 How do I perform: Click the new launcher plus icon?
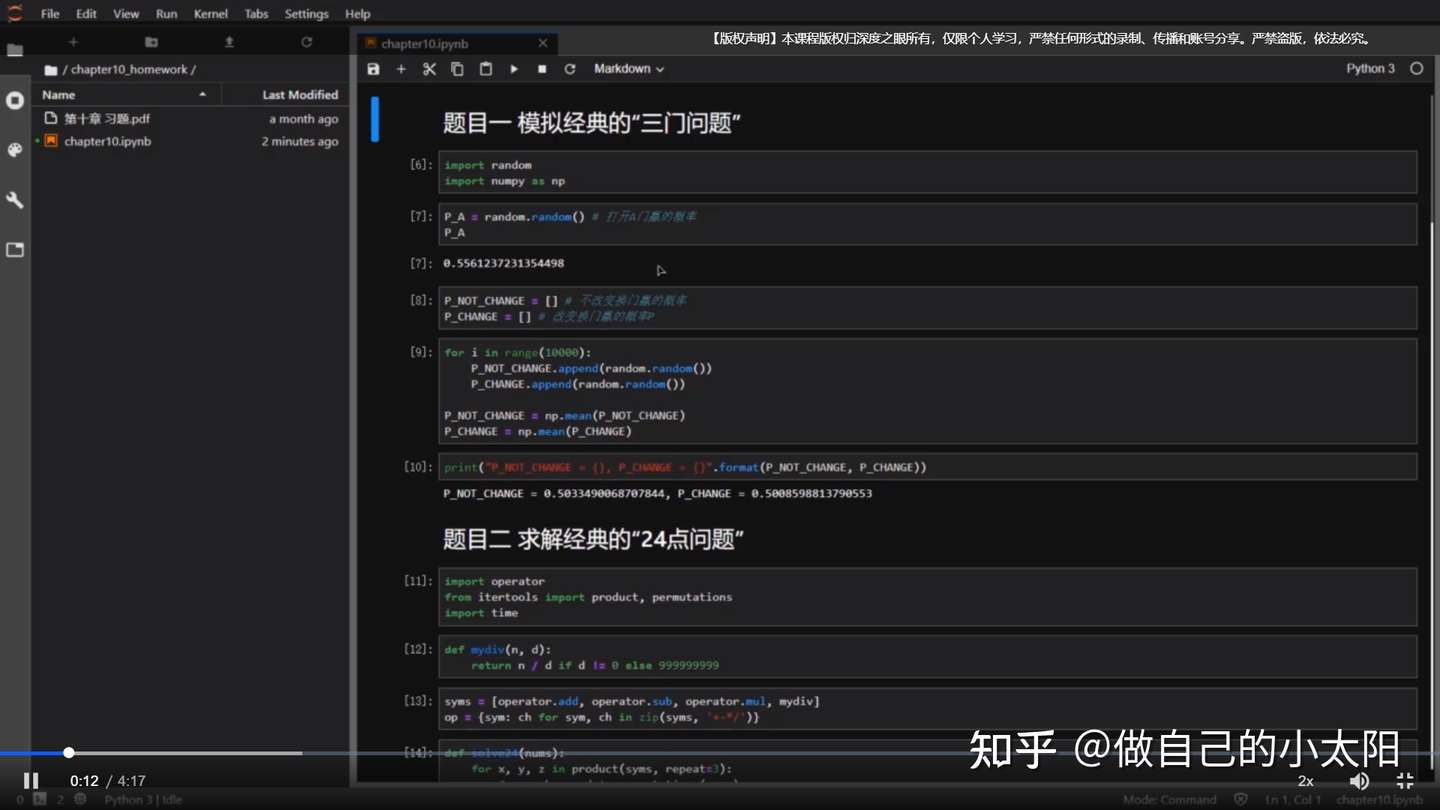[73, 42]
